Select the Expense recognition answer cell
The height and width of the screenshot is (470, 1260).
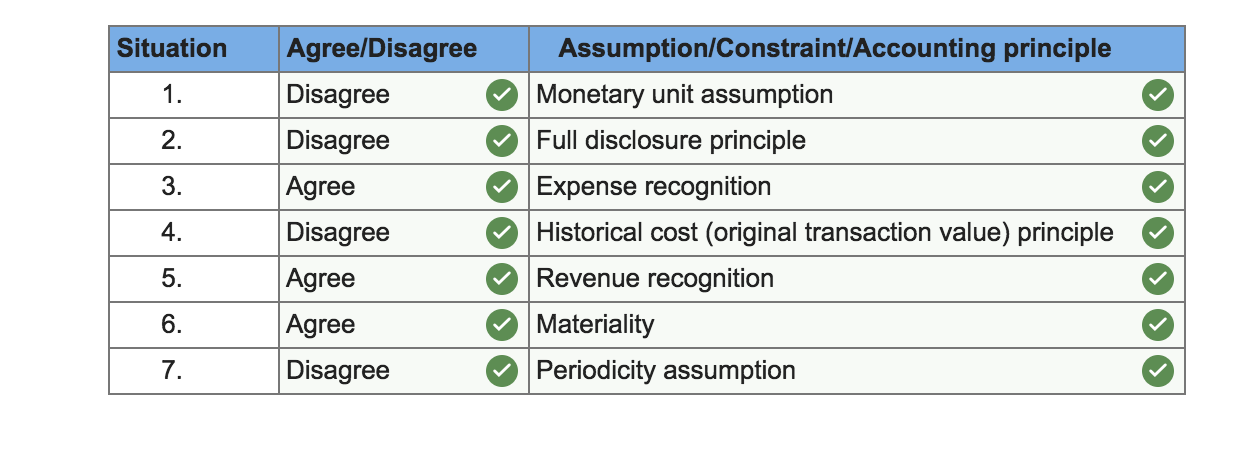830,187
